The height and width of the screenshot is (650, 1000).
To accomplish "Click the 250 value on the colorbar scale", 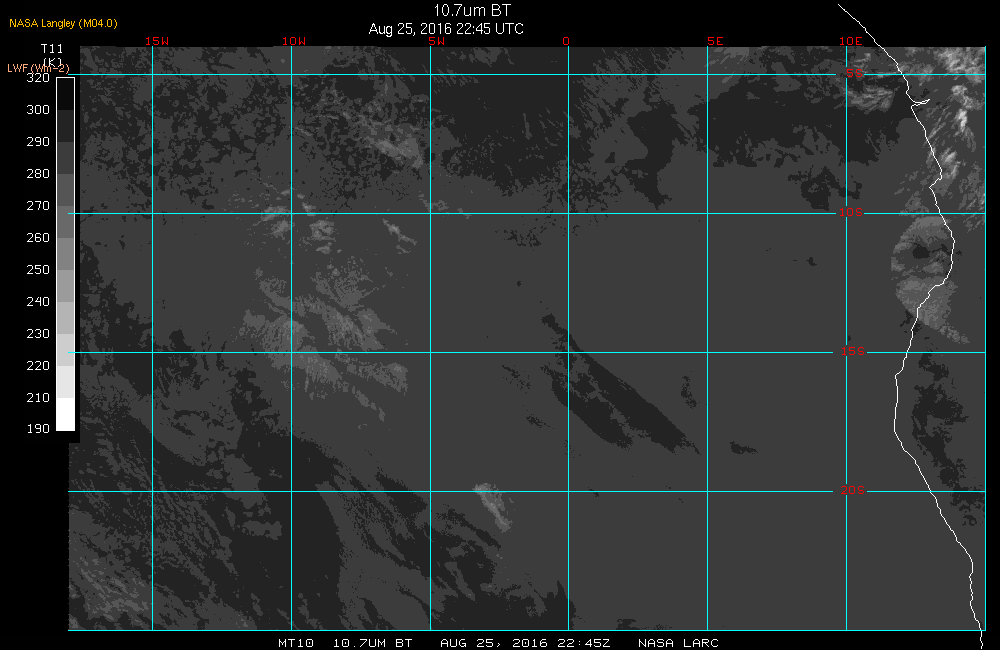I will point(38,269).
